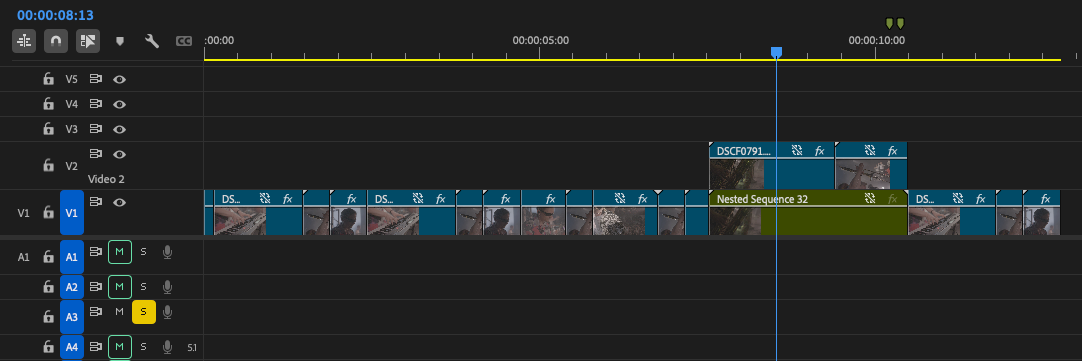Toggle V1 track targeting button
The image size is (1082, 361).
click(72, 213)
